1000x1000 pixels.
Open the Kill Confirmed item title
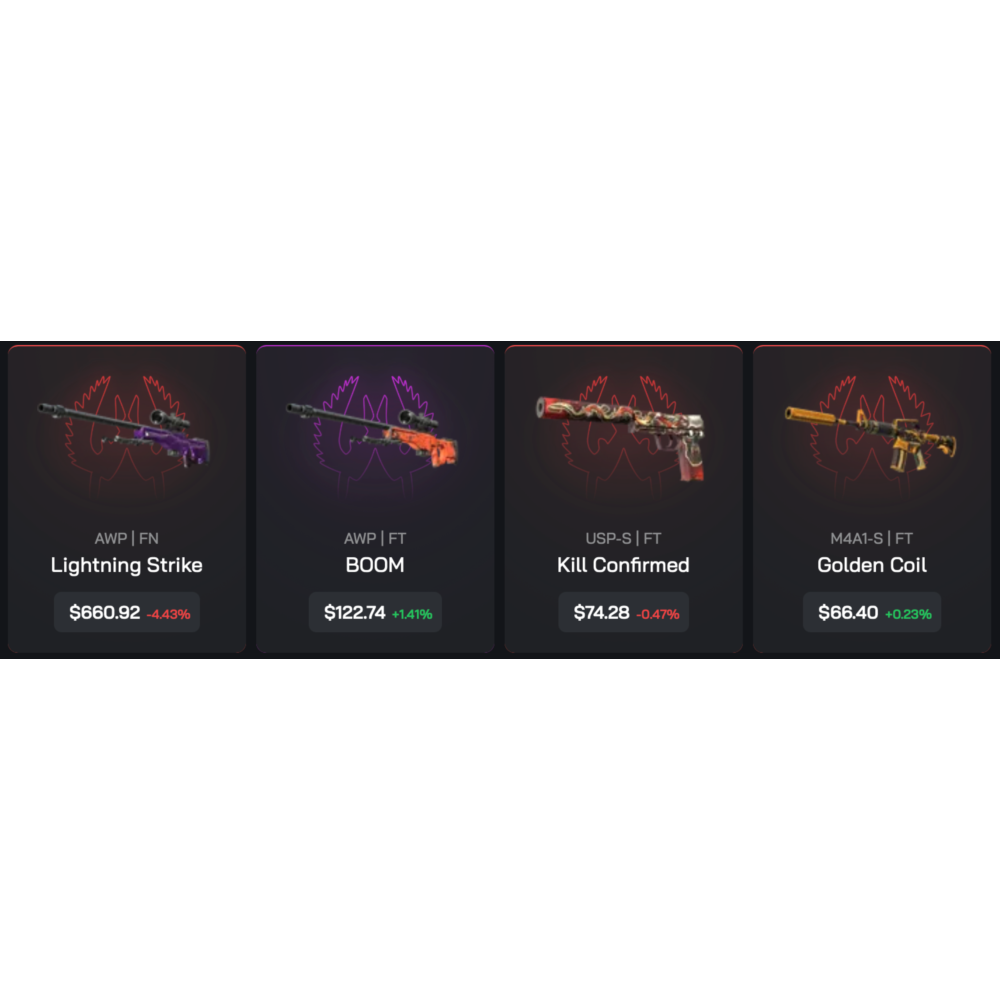[x=623, y=565]
